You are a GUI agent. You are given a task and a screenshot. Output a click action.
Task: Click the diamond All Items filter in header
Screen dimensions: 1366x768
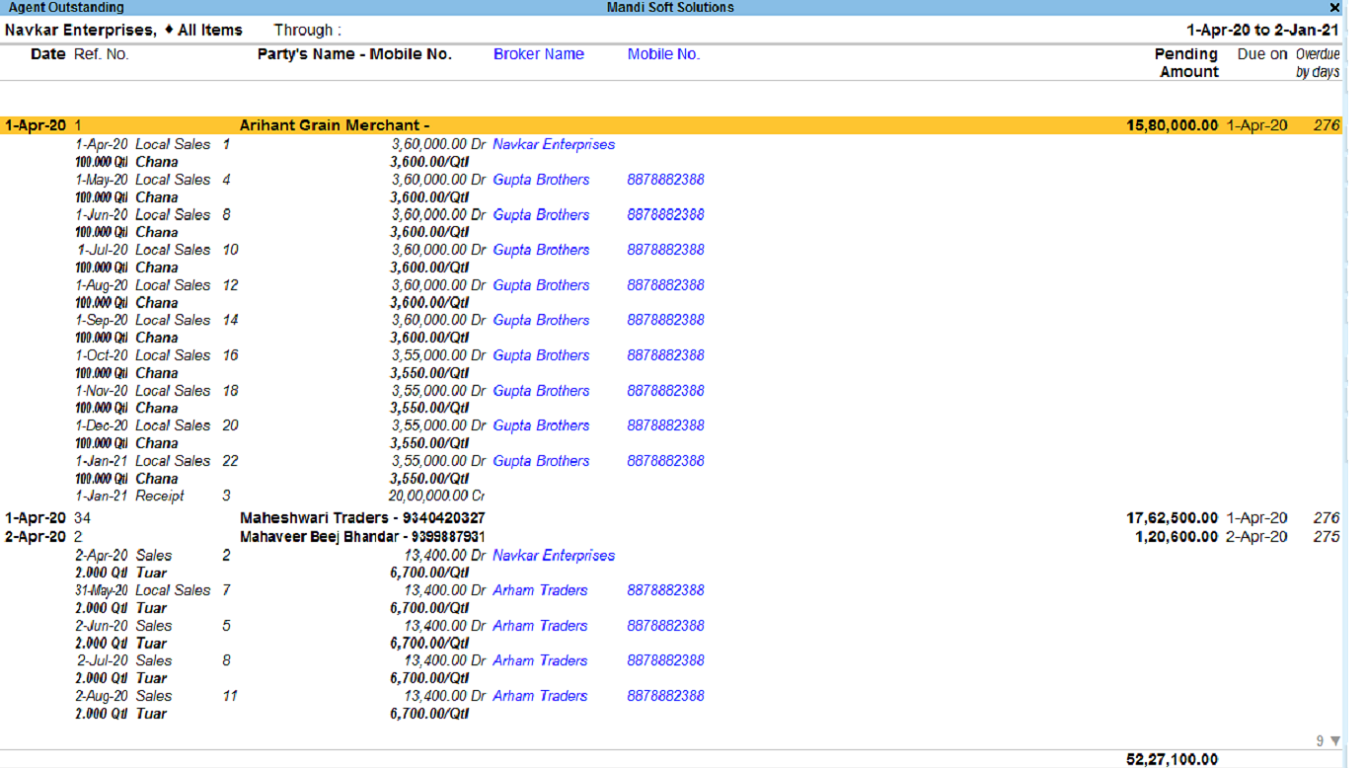point(204,30)
